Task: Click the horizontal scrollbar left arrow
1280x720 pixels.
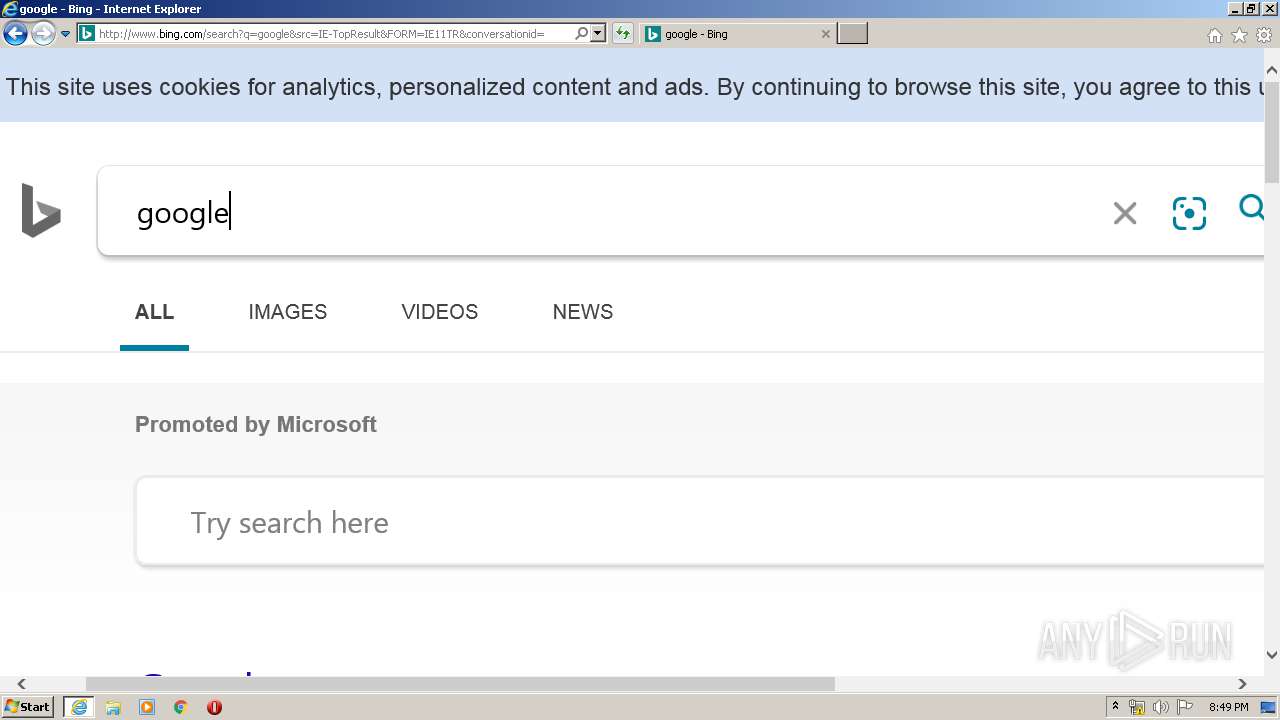Action: pos(21,684)
